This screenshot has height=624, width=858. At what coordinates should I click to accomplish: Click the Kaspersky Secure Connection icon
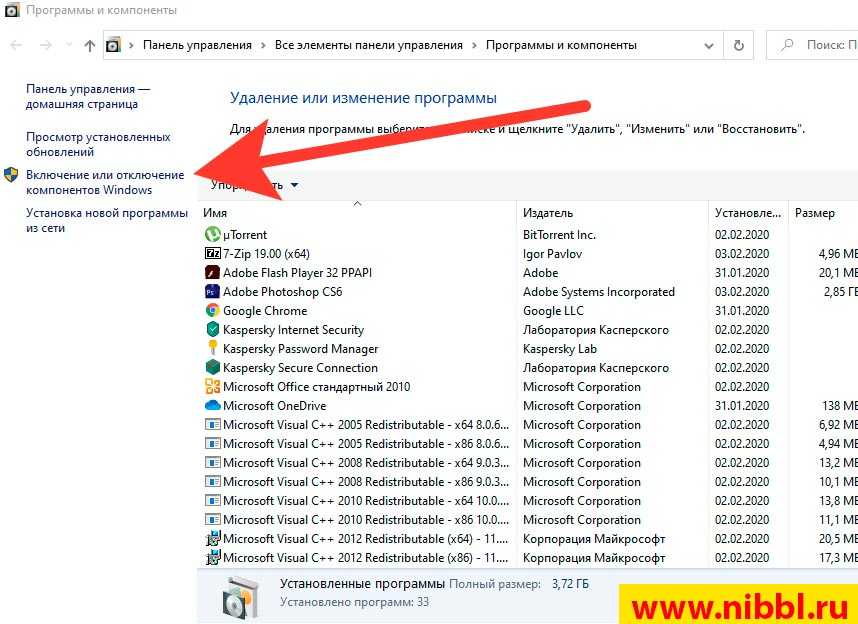point(212,367)
